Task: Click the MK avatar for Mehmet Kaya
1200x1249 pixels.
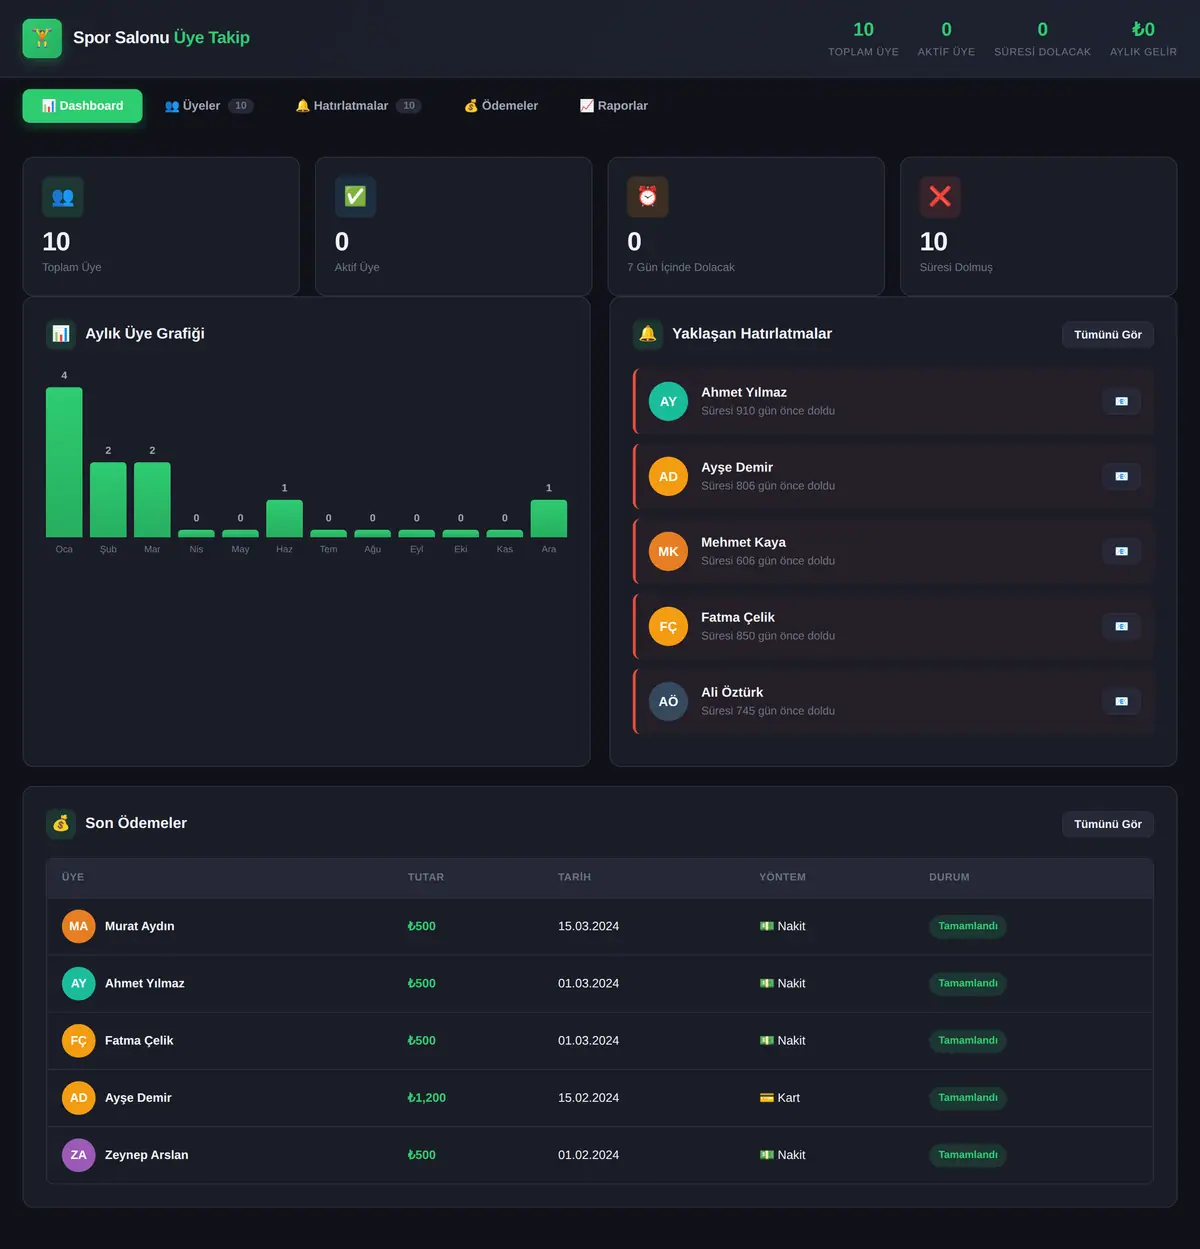Action: tap(668, 551)
